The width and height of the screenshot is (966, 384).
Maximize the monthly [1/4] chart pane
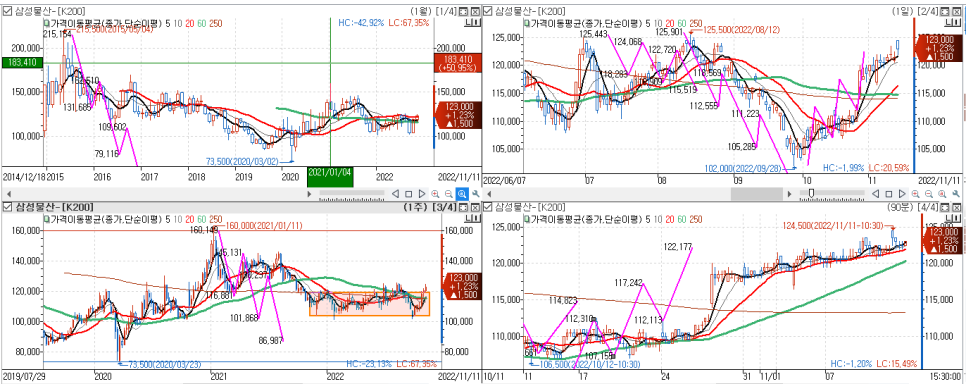pos(463,11)
